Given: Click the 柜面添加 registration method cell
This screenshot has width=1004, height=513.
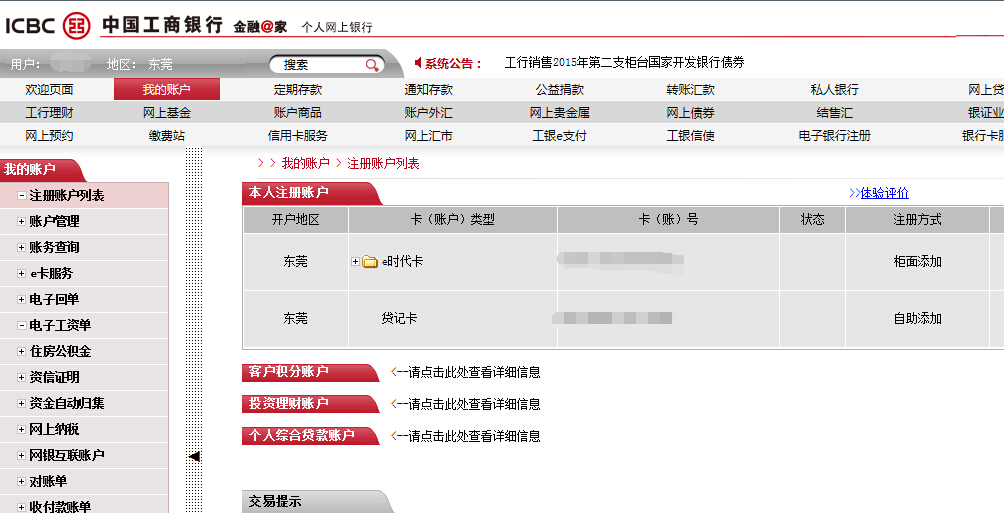Looking at the screenshot, I should coord(917,261).
